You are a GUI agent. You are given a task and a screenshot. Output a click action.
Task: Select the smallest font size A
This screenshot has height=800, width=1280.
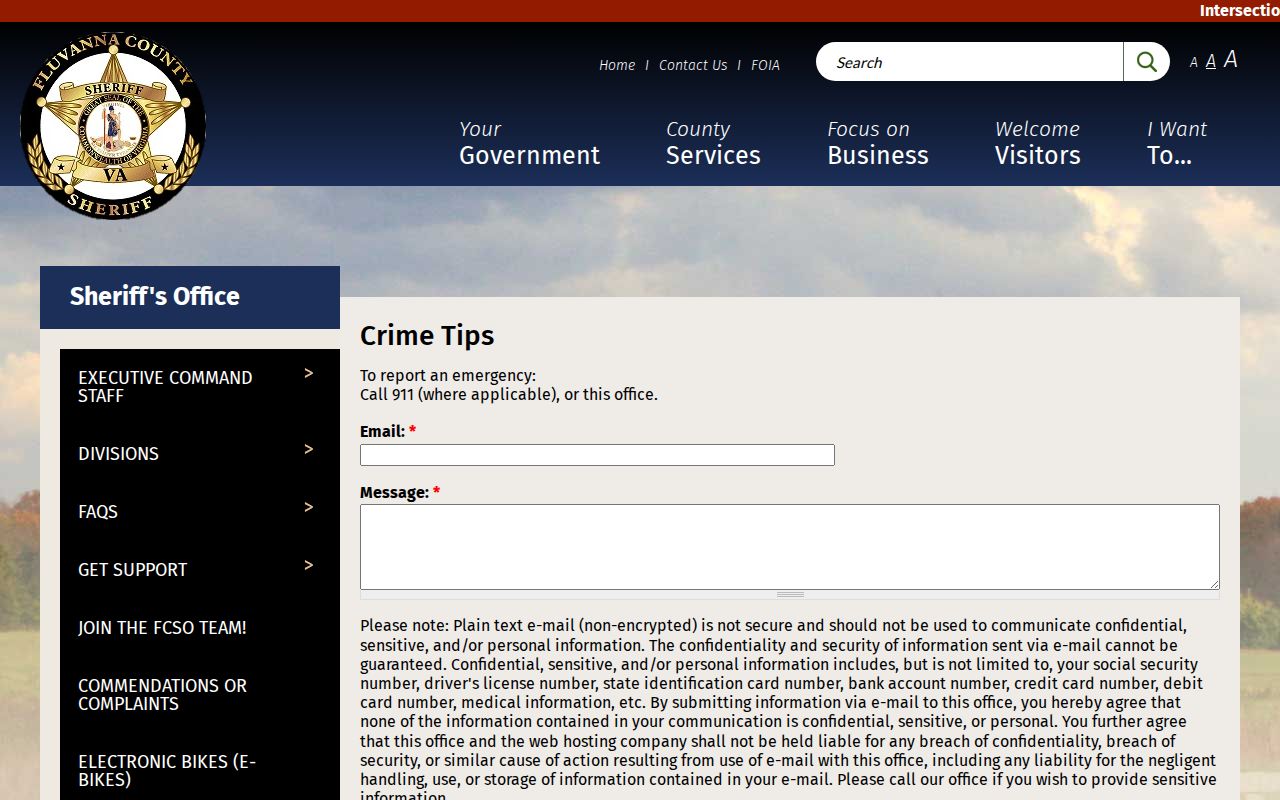click(x=1193, y=63)
